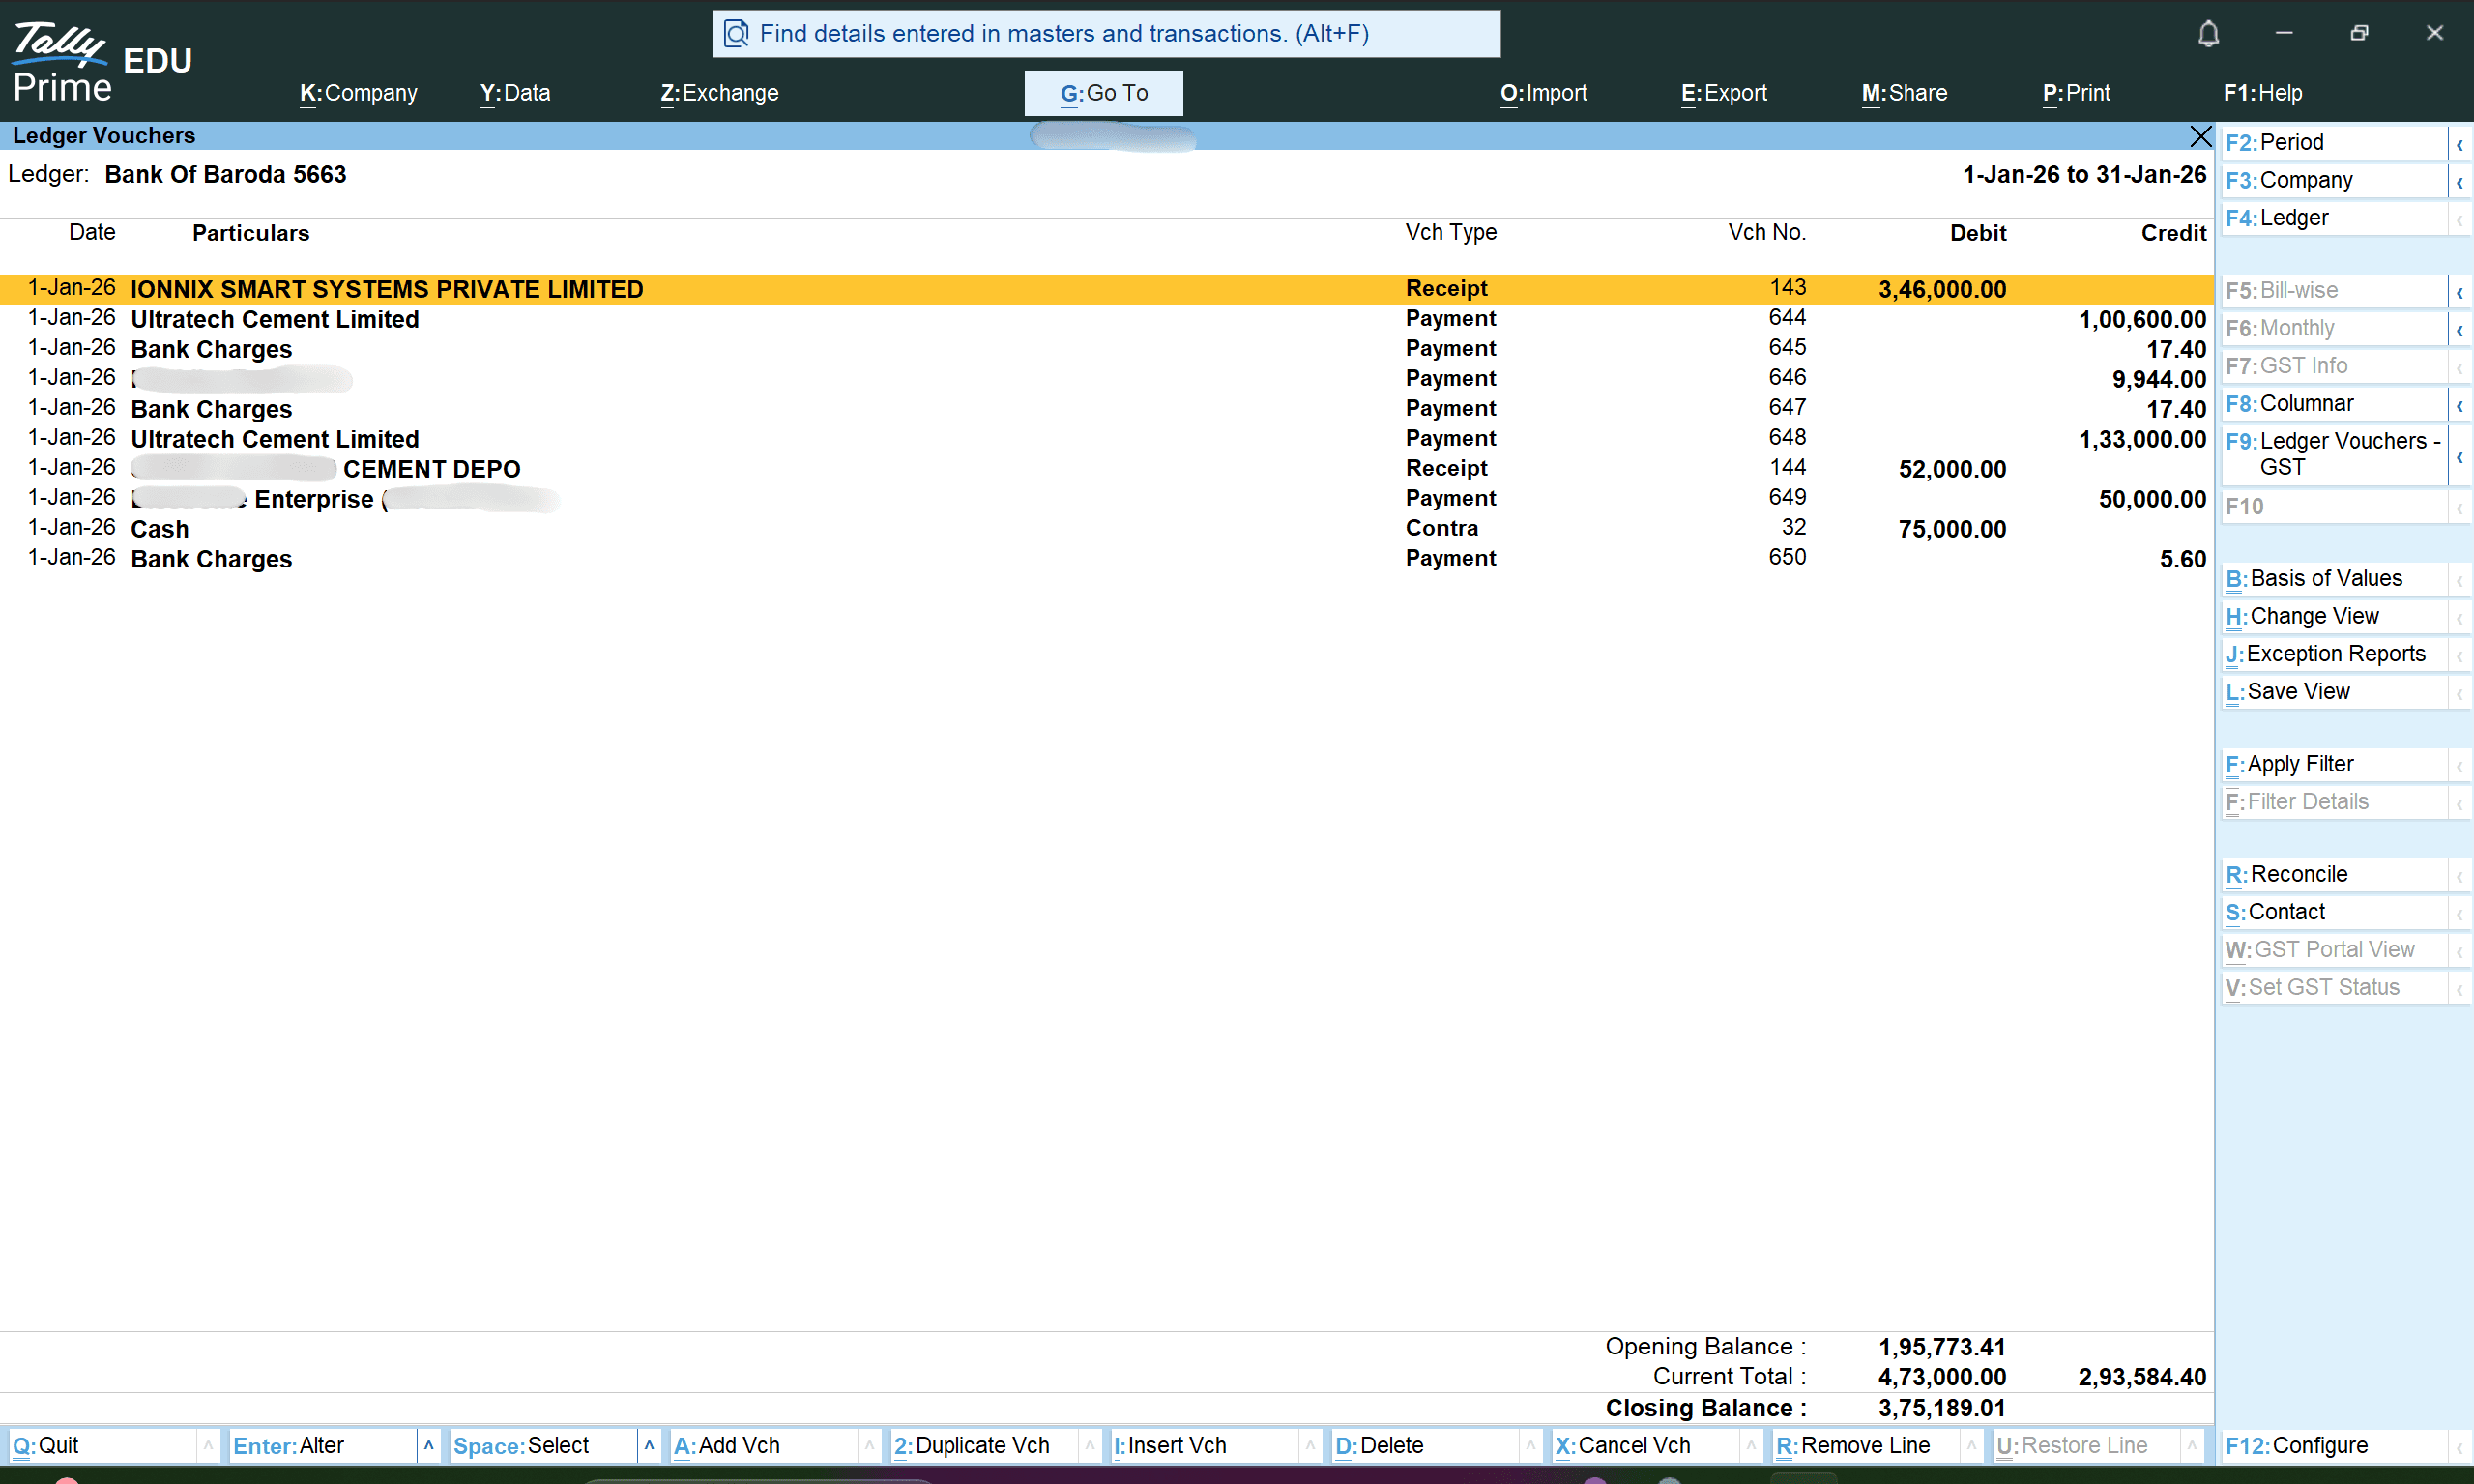This screenshot has height=1484, width=2474.
Task: Click the search icon in Find bar
Action: pos(736,34)
